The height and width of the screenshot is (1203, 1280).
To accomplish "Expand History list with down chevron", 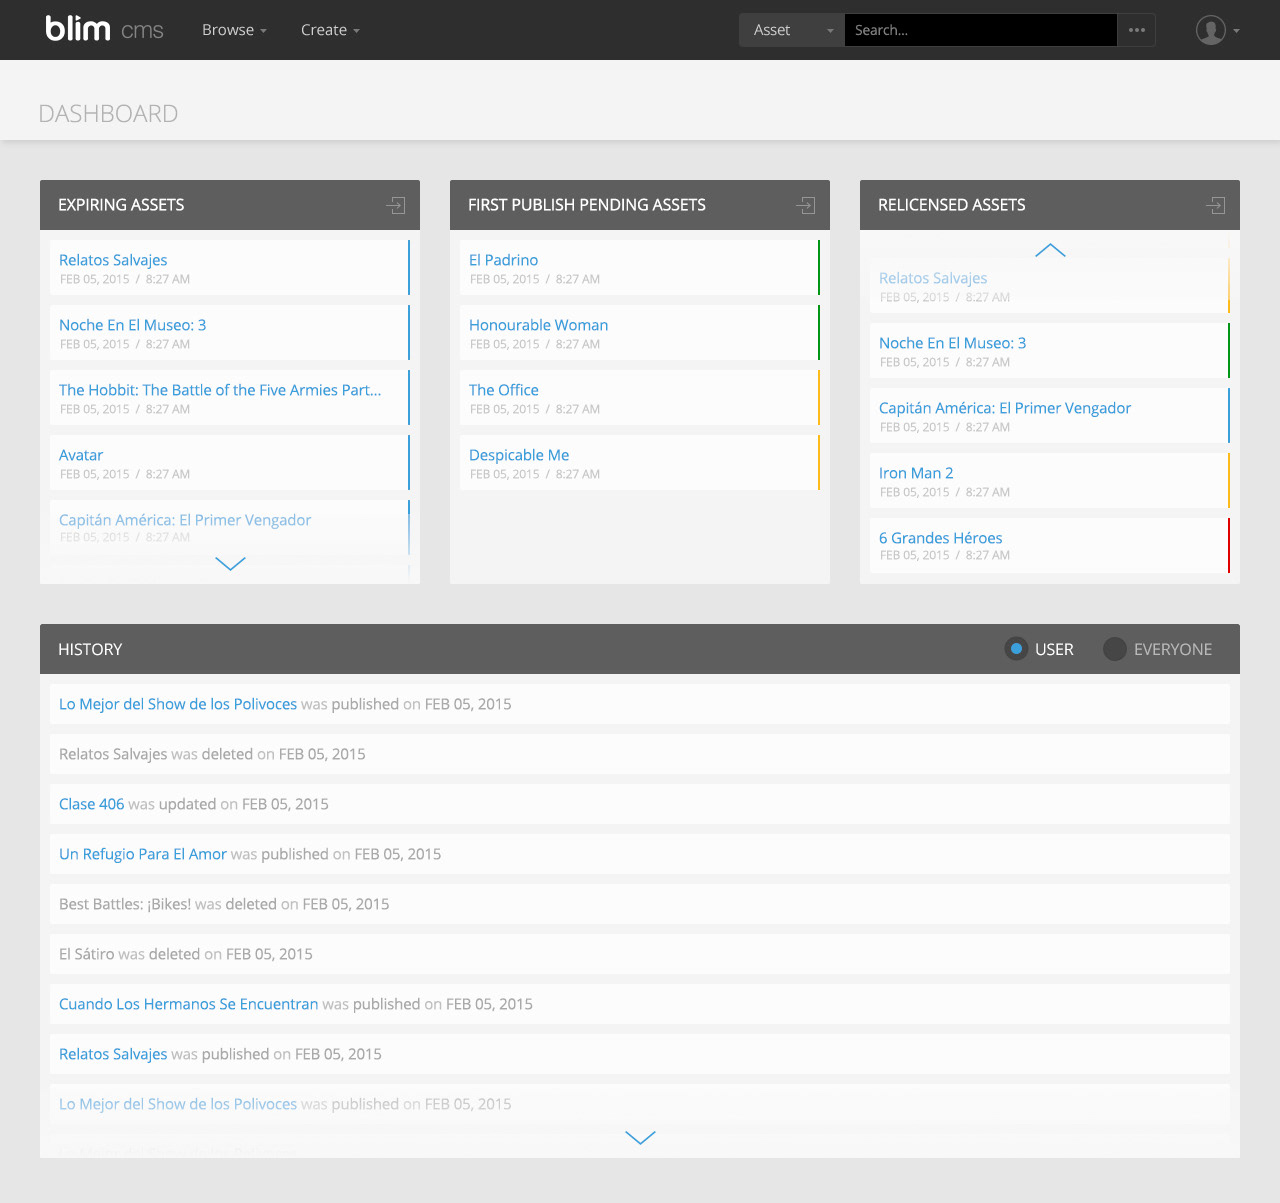I will coord(640,1137).
